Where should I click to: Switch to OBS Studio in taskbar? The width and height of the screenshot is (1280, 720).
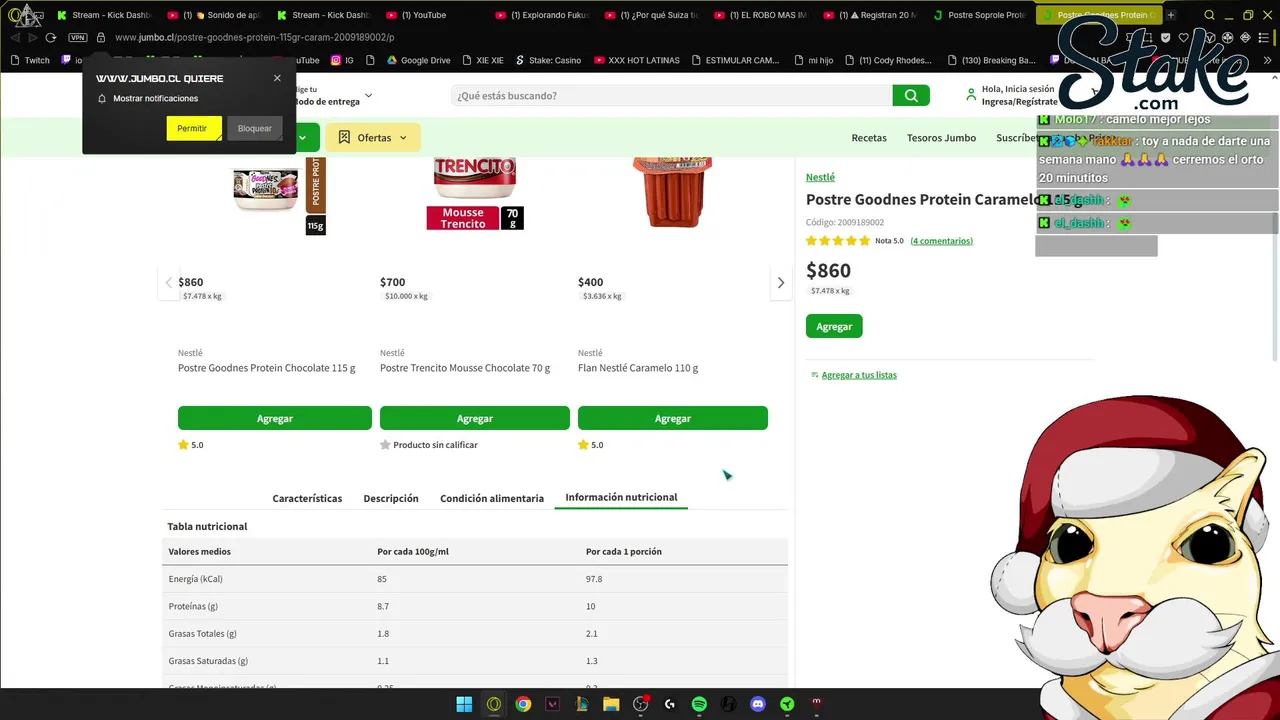pos(641,704)
